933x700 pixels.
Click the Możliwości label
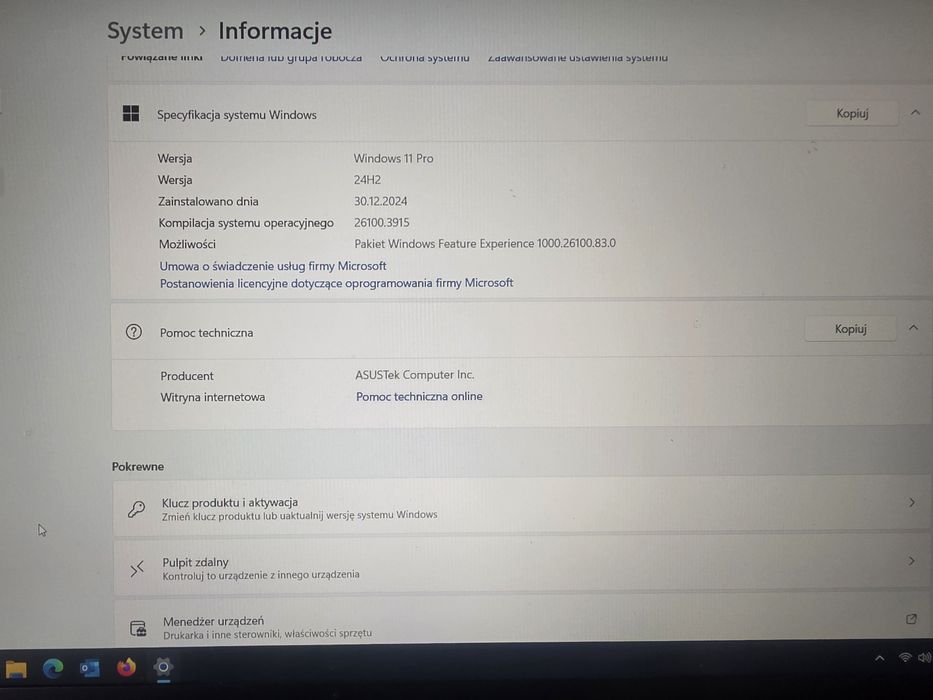click(x=187, y=244)
